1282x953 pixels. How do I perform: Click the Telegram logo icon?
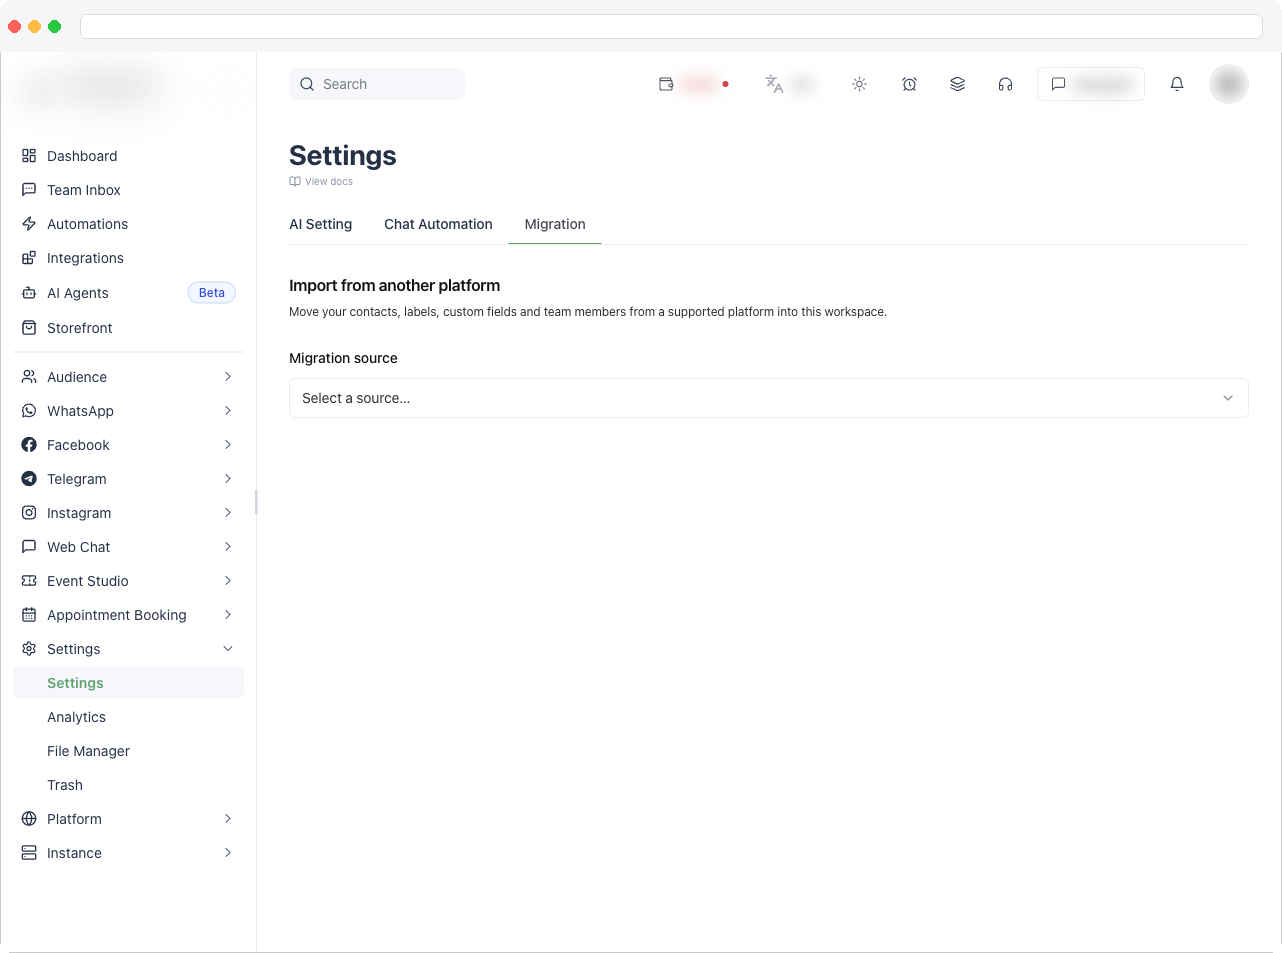[29, 479]
